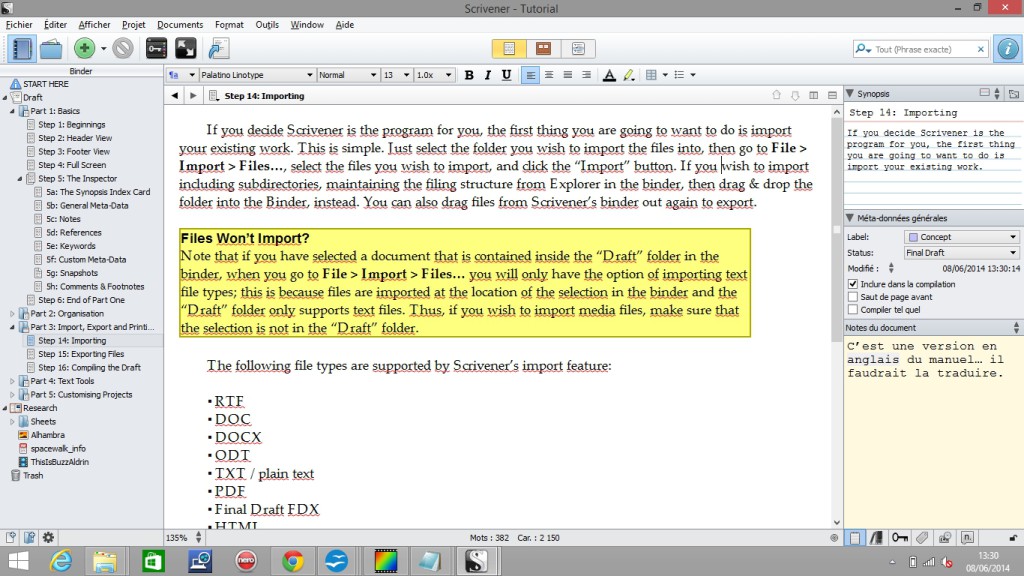This screenshot has height=576, width=1024.
Task: Open the Afficher menu
Action: click(94, 25)
